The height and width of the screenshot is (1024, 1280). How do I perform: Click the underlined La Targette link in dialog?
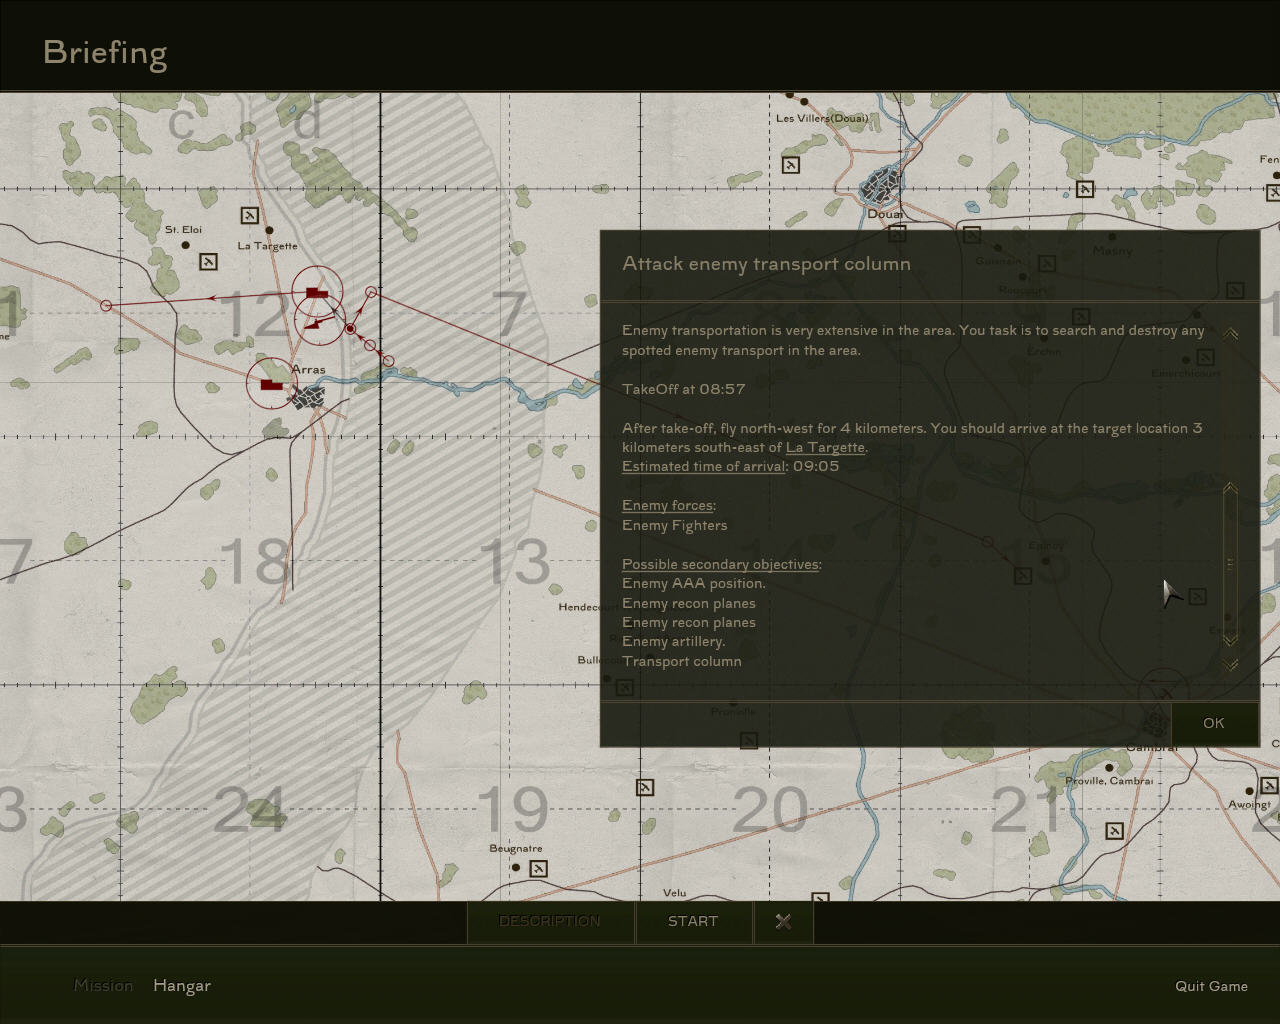(x=825, y=448)
